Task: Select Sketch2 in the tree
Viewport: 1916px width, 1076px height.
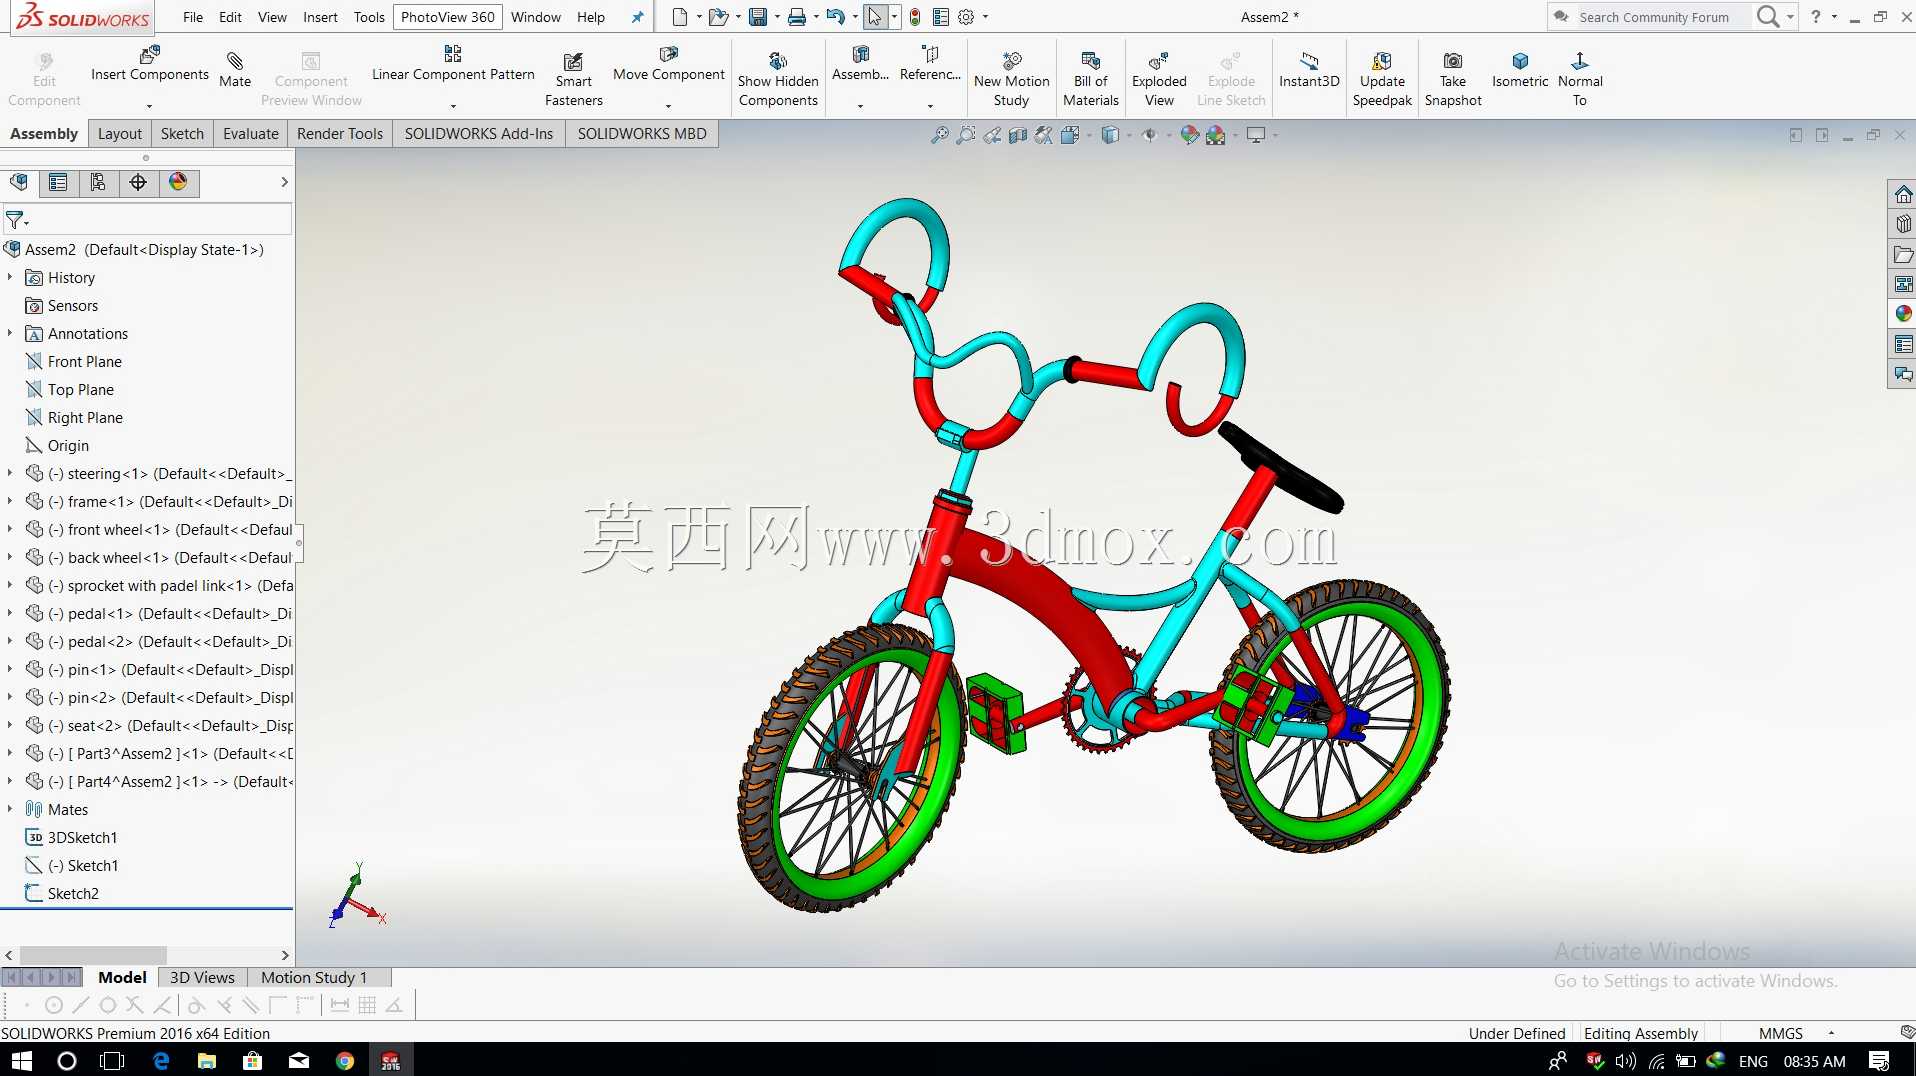Action: click(x=62, y=893)
